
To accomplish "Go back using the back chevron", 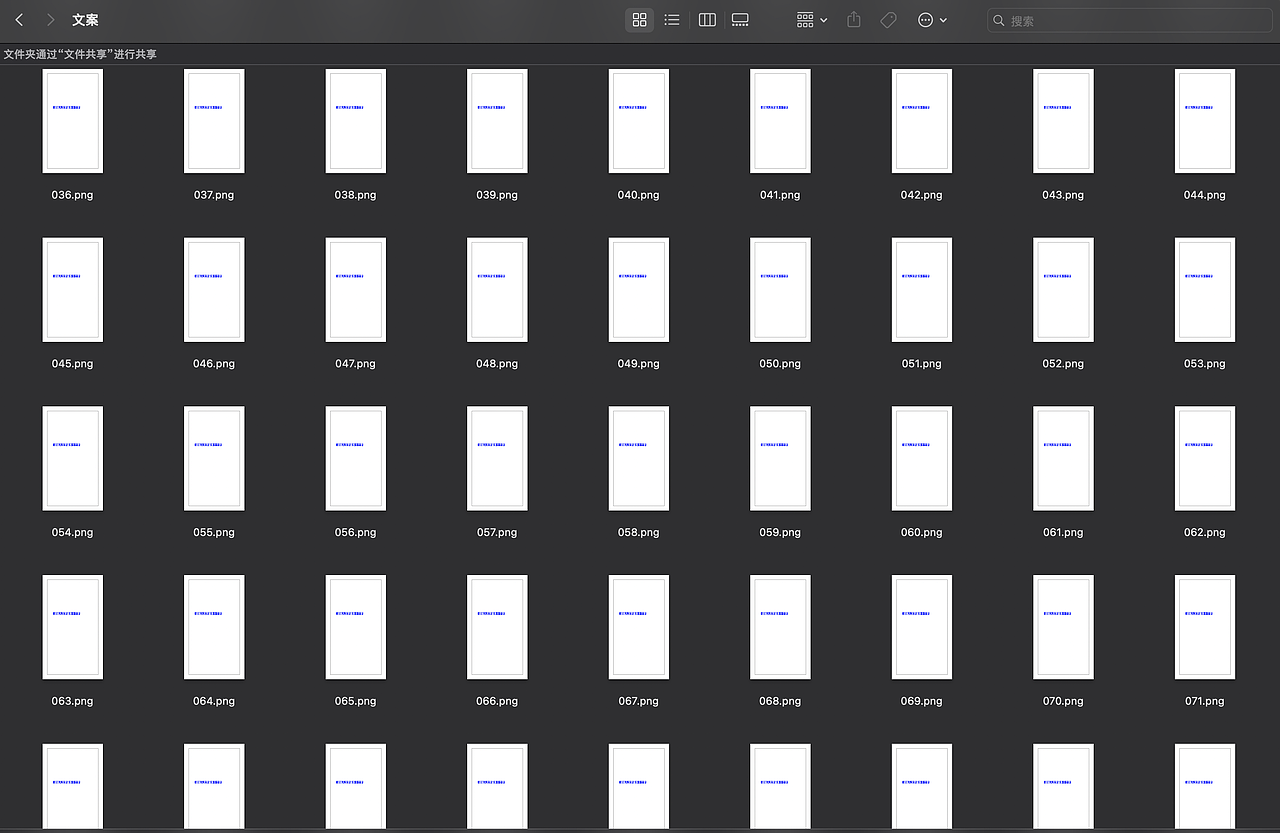I will (x=19, y=20).
